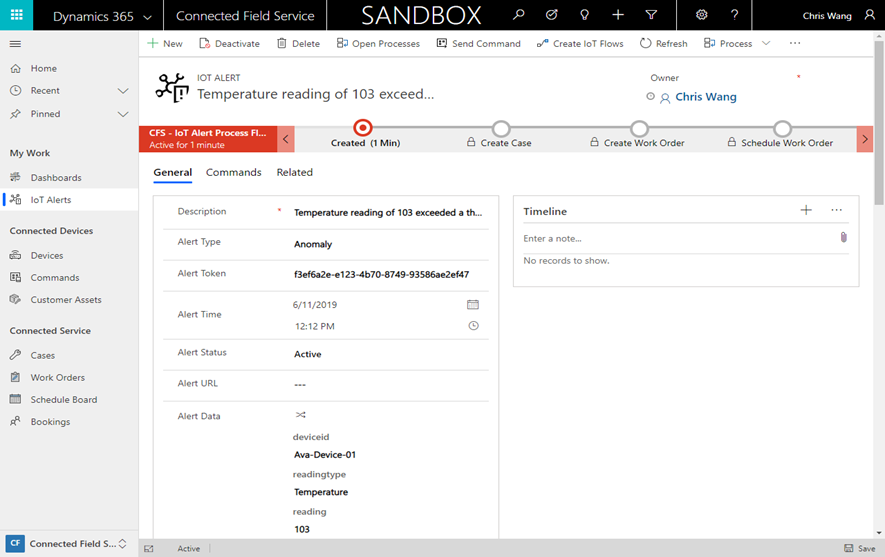The width and height of the screenshot is (885, 557).
Task: Click the plus quick create icon
Action: click(x=618, y=15)
